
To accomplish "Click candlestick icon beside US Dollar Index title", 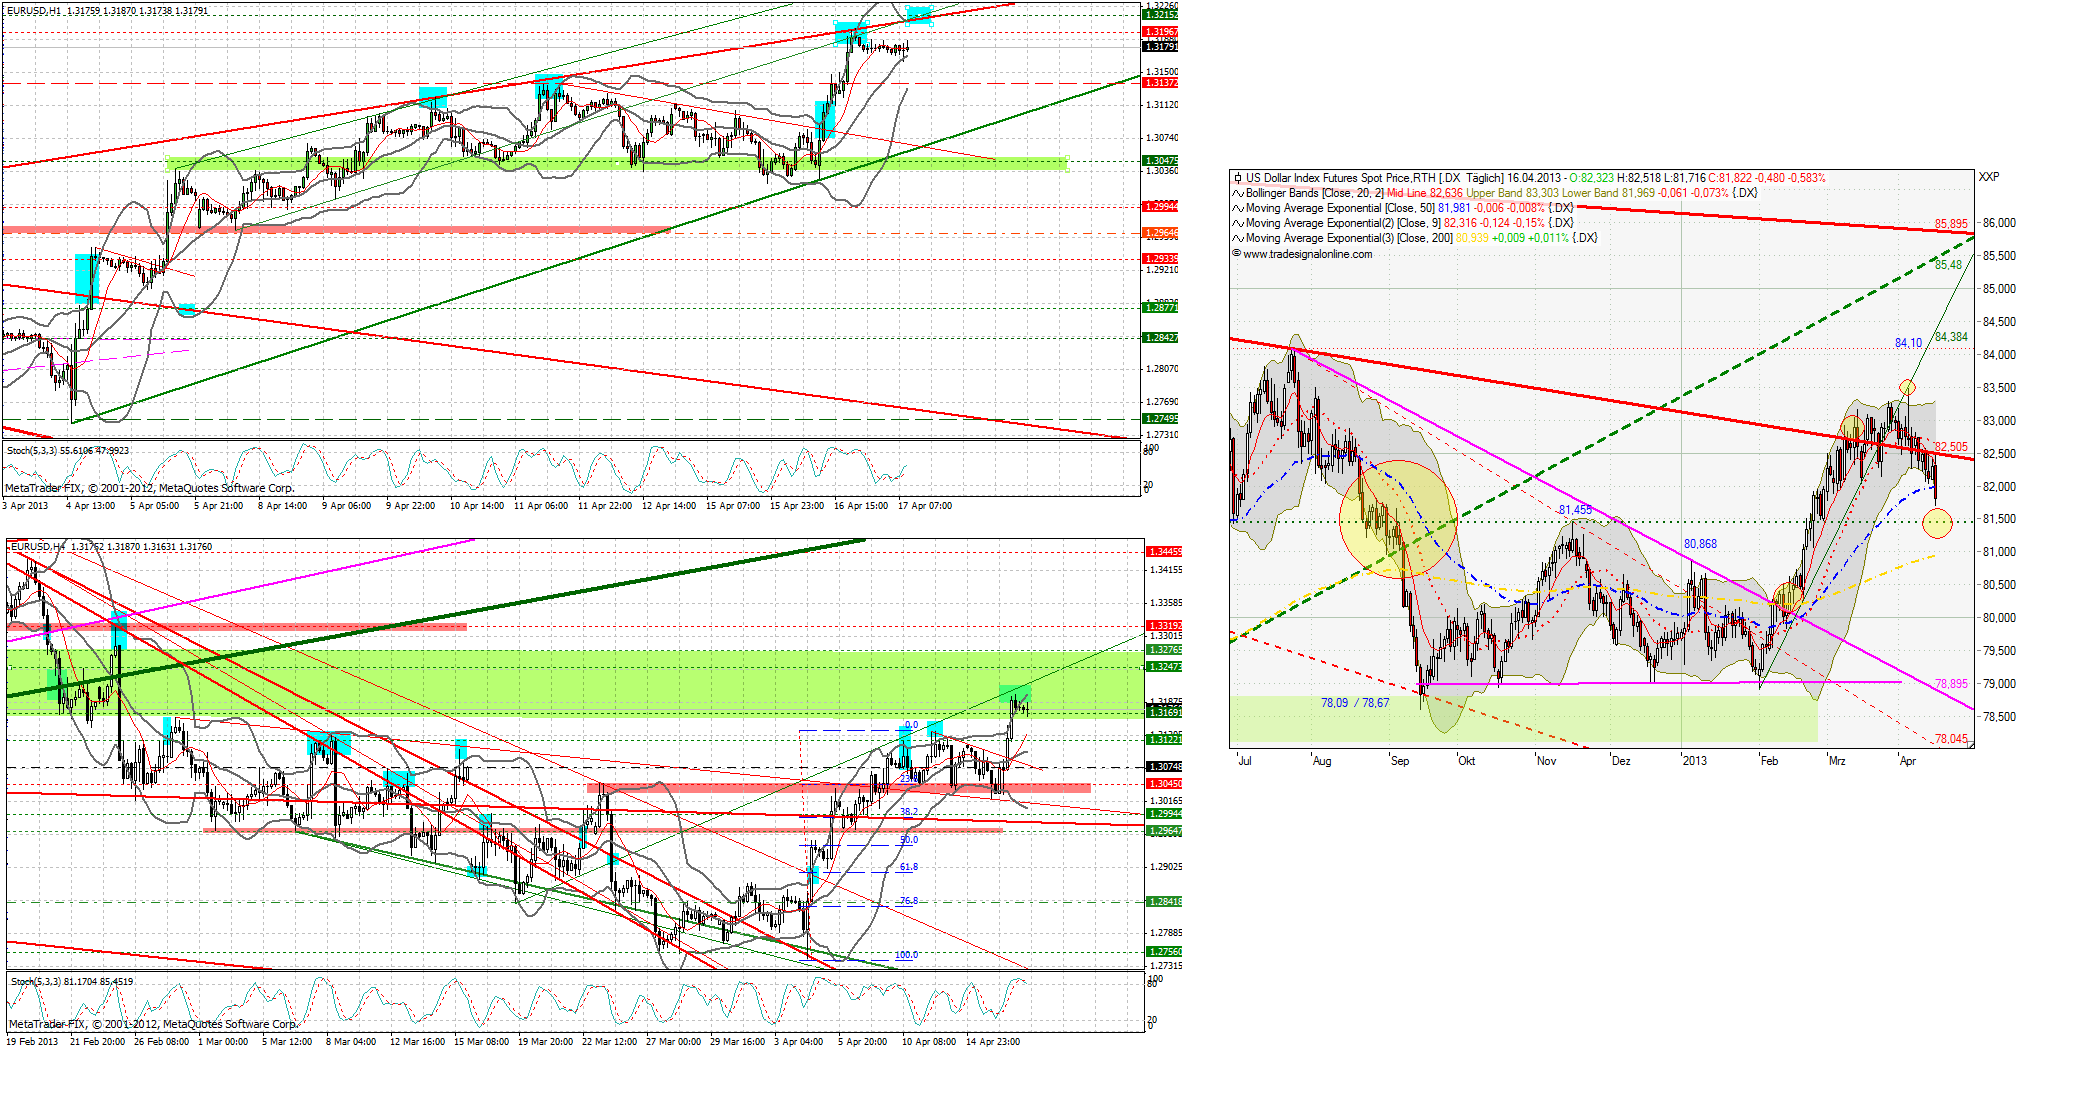I will coord(1238,178).
